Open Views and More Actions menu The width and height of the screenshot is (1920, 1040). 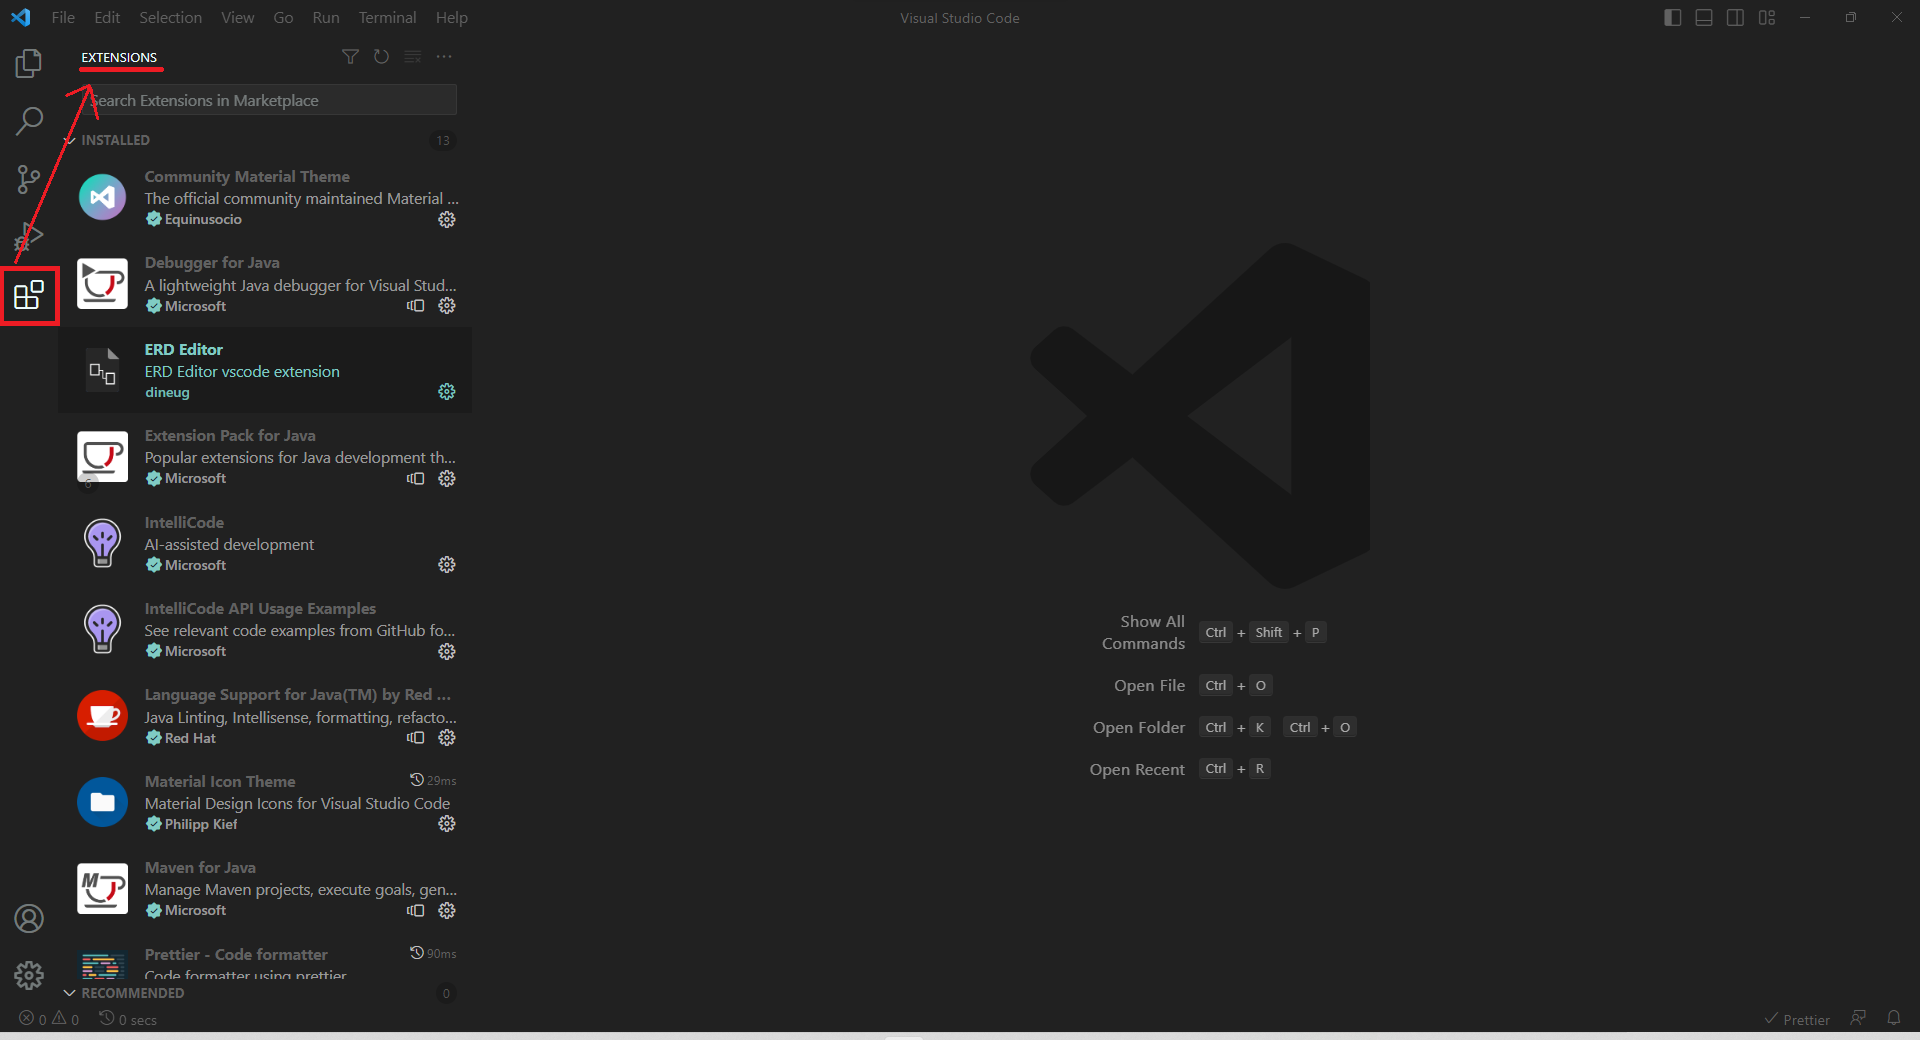(x=444, y=57)
